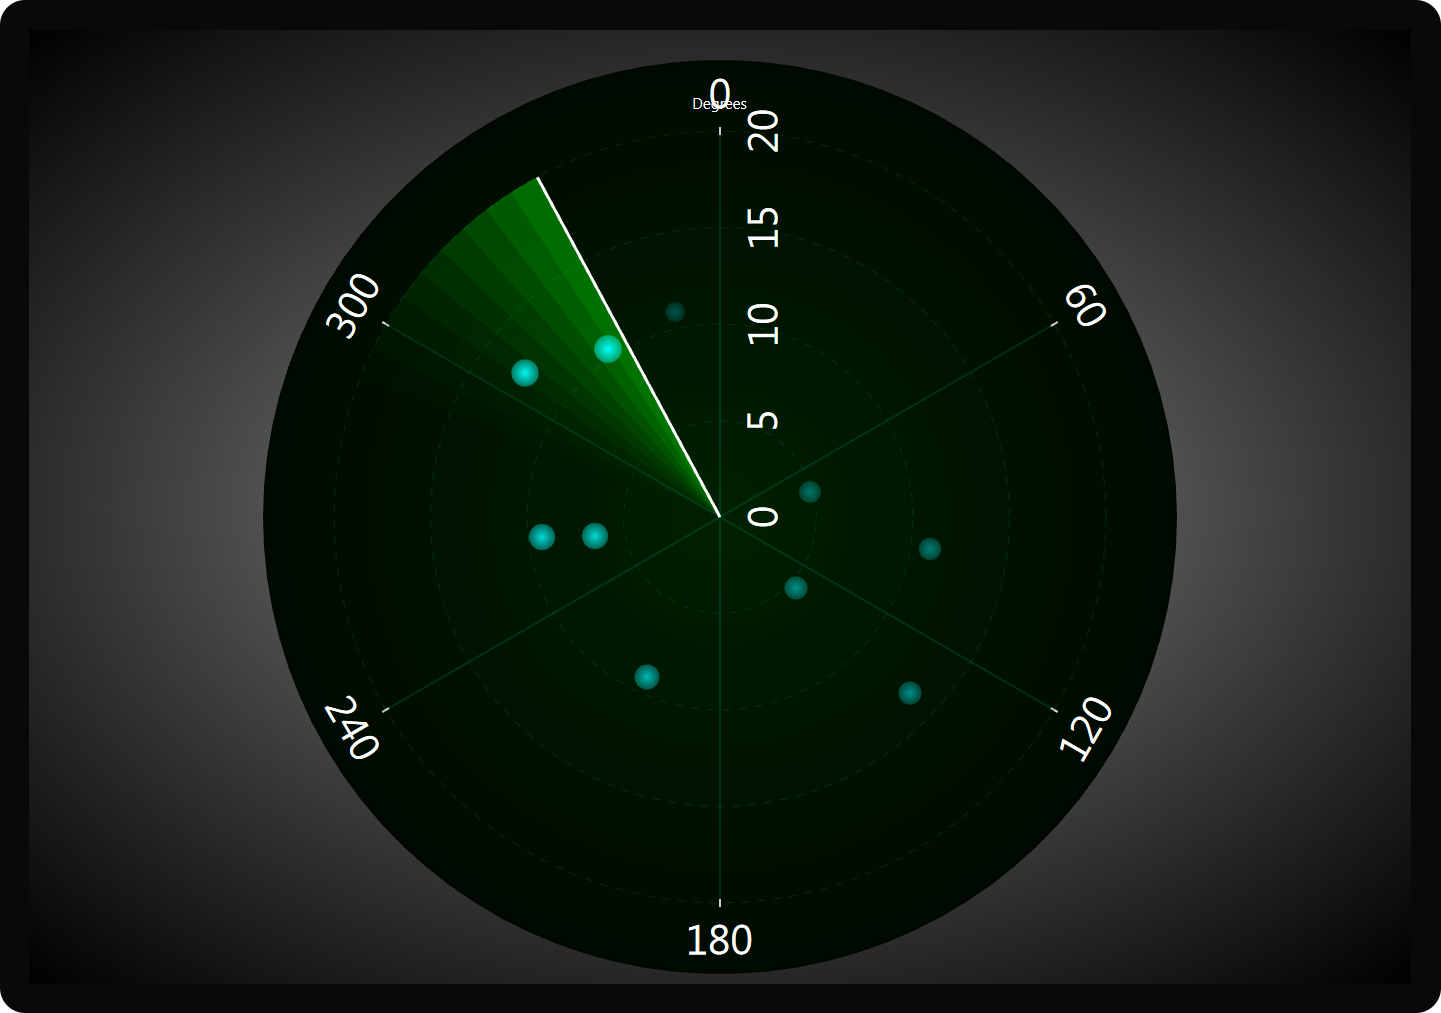Click the blip nearest the 120 degree spoke
The width and height of the screenshot is (1441, 1013).
[x=909, y=693]
